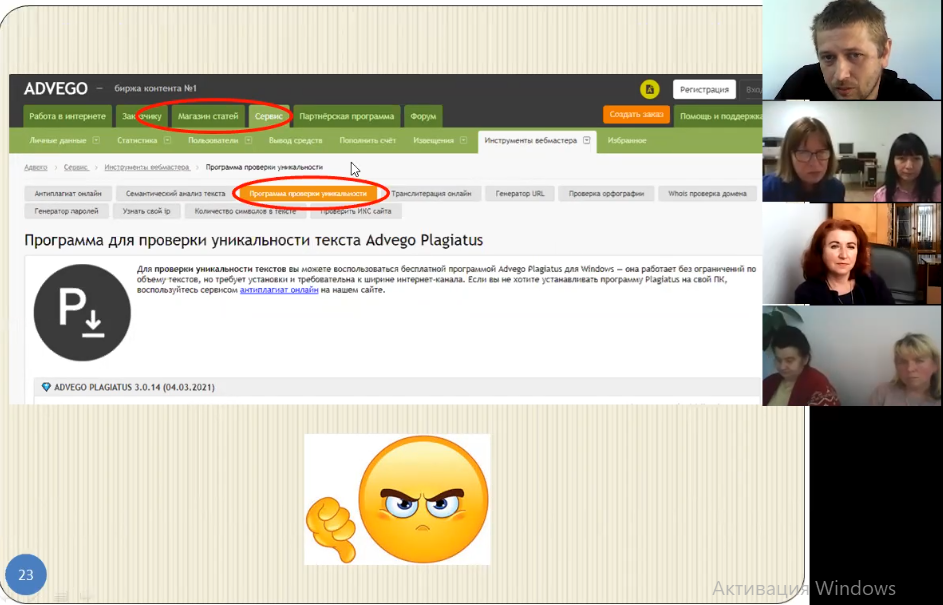Select the Генератор URL tool button

[x=520, y=194]
